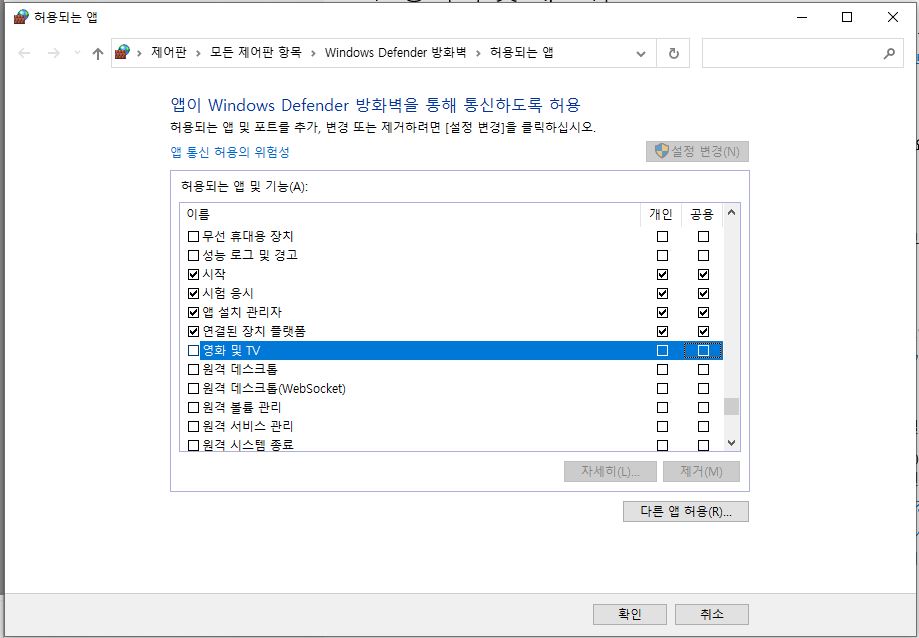Toggle 공용 checkbox for 연결된 장치 플랫폼
Screen dimensions: 919x638
(703, 331)
